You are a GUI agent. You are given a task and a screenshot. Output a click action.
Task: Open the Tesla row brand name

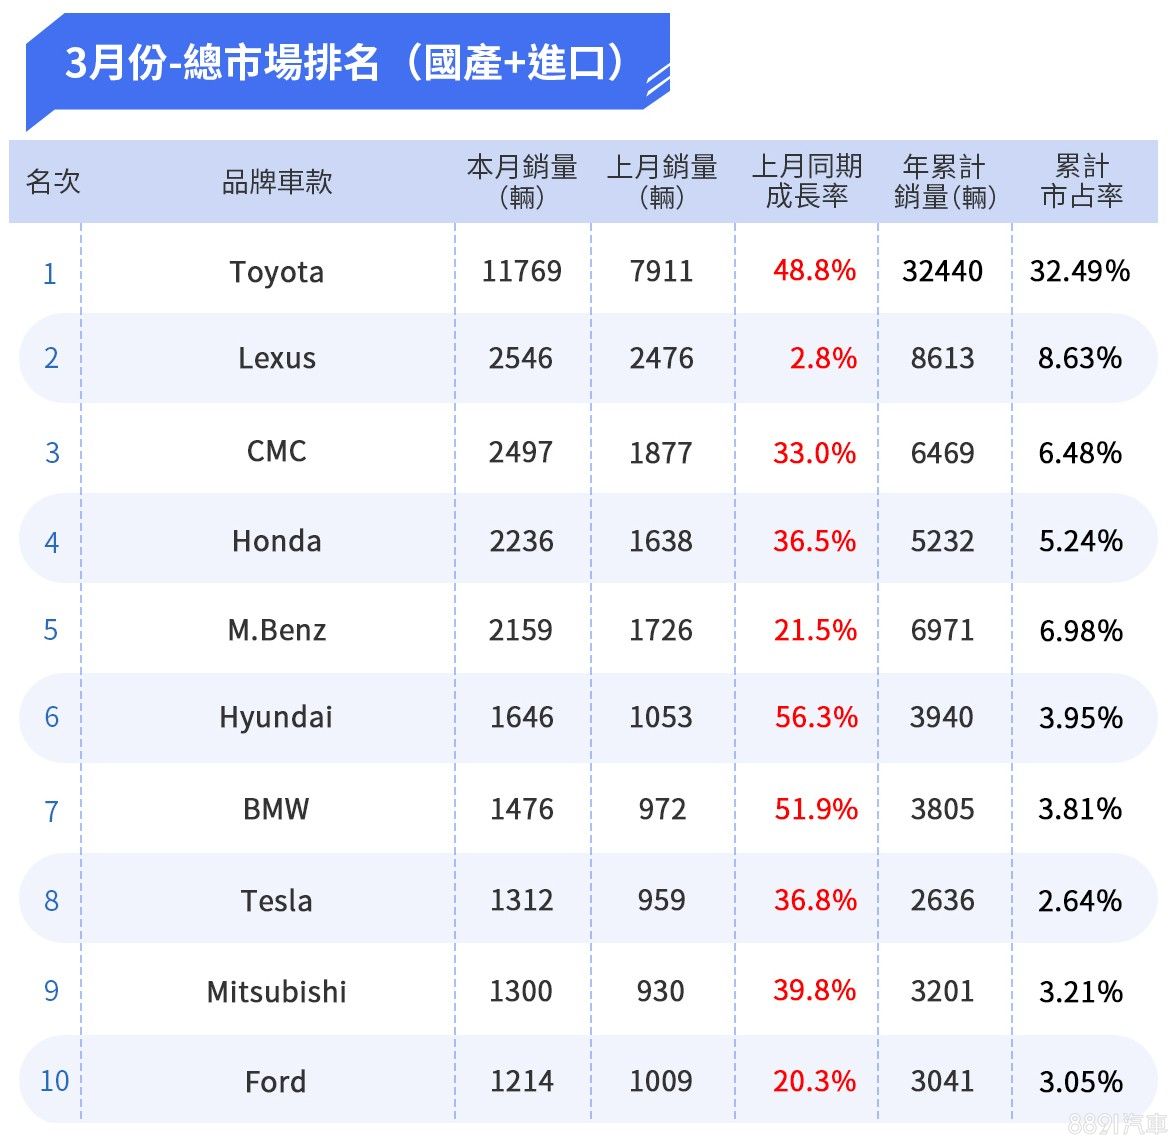[277, 901]
